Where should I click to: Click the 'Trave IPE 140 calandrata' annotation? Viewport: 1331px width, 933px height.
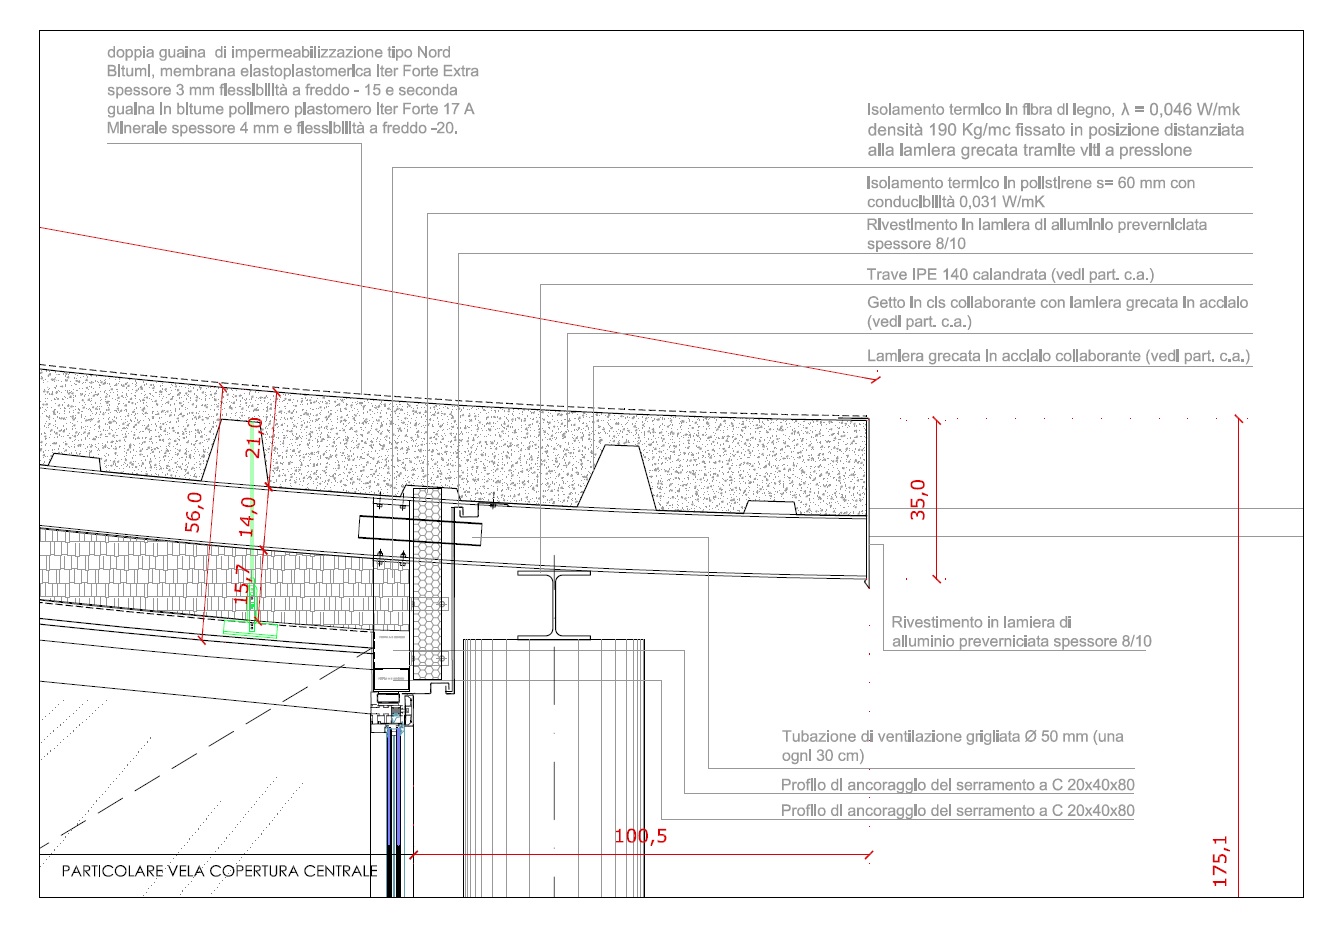1010,274
